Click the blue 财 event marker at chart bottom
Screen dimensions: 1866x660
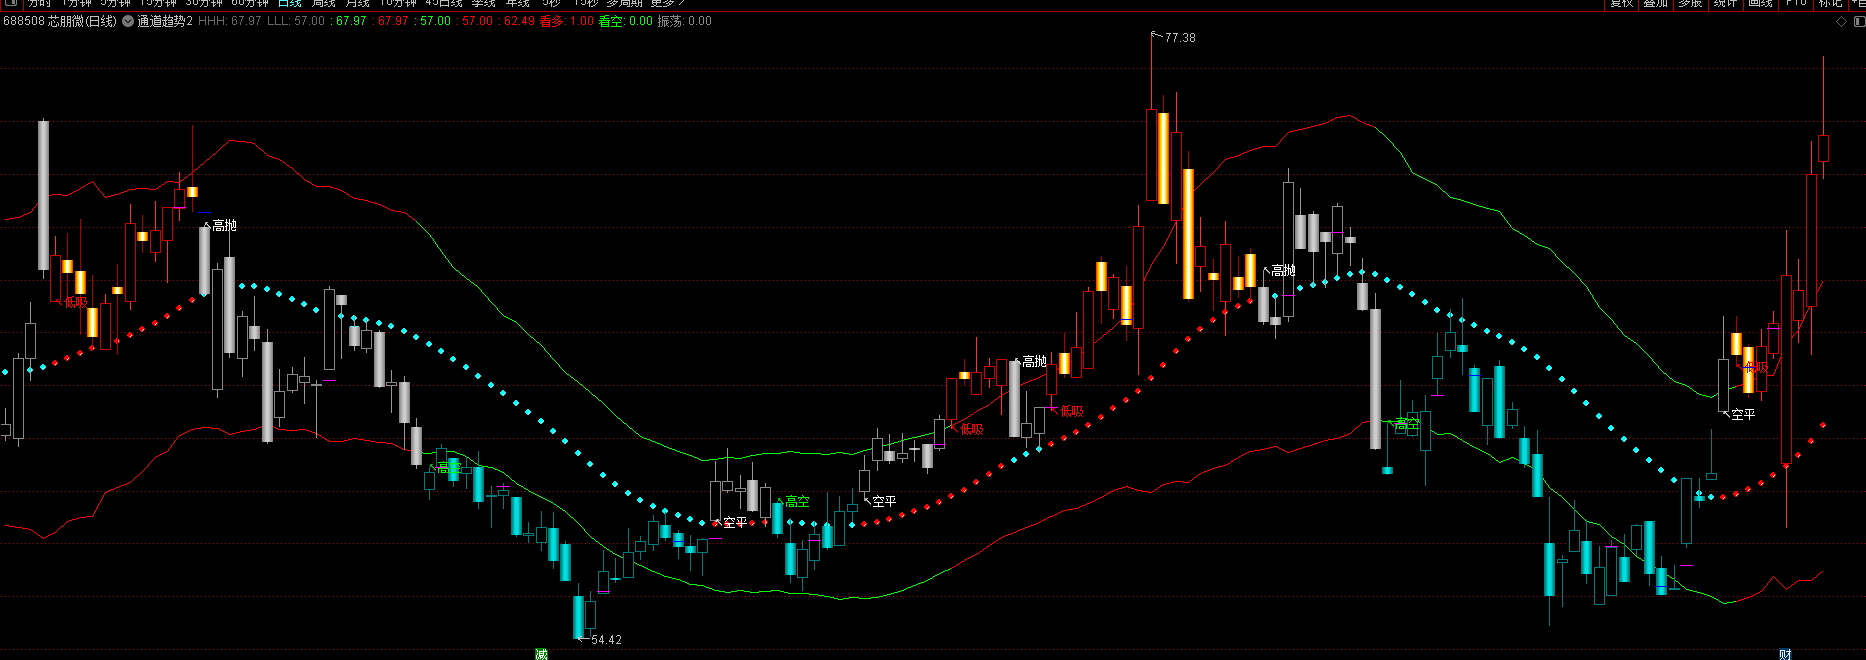pyautogui.click(x=1785, y=654)
